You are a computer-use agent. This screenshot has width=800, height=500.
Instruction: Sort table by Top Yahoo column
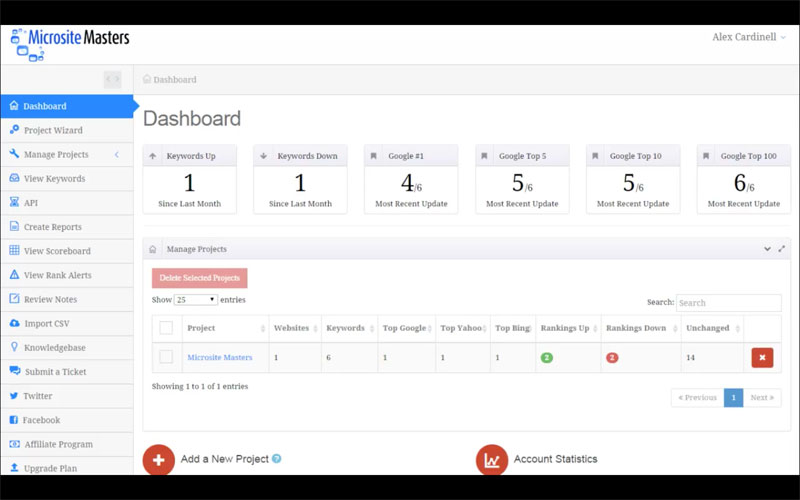point(463,328)
